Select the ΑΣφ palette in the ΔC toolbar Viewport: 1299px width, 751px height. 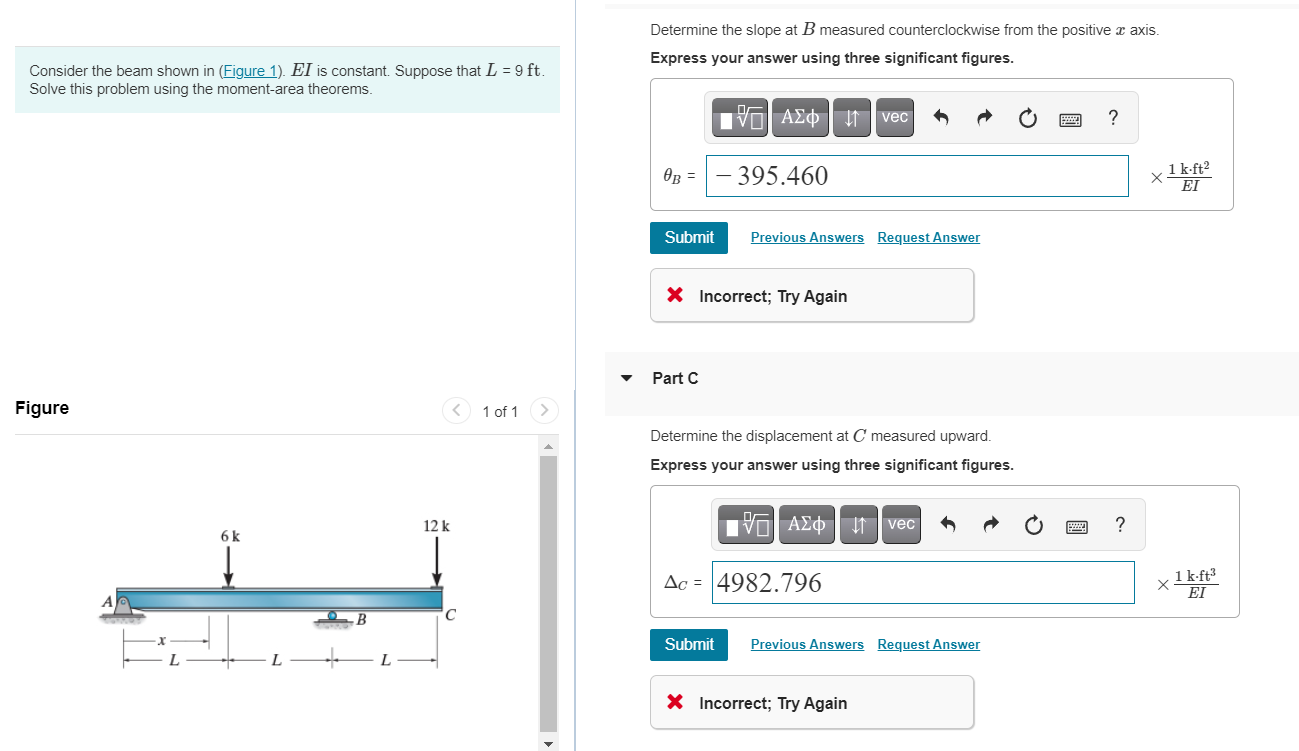806,524
